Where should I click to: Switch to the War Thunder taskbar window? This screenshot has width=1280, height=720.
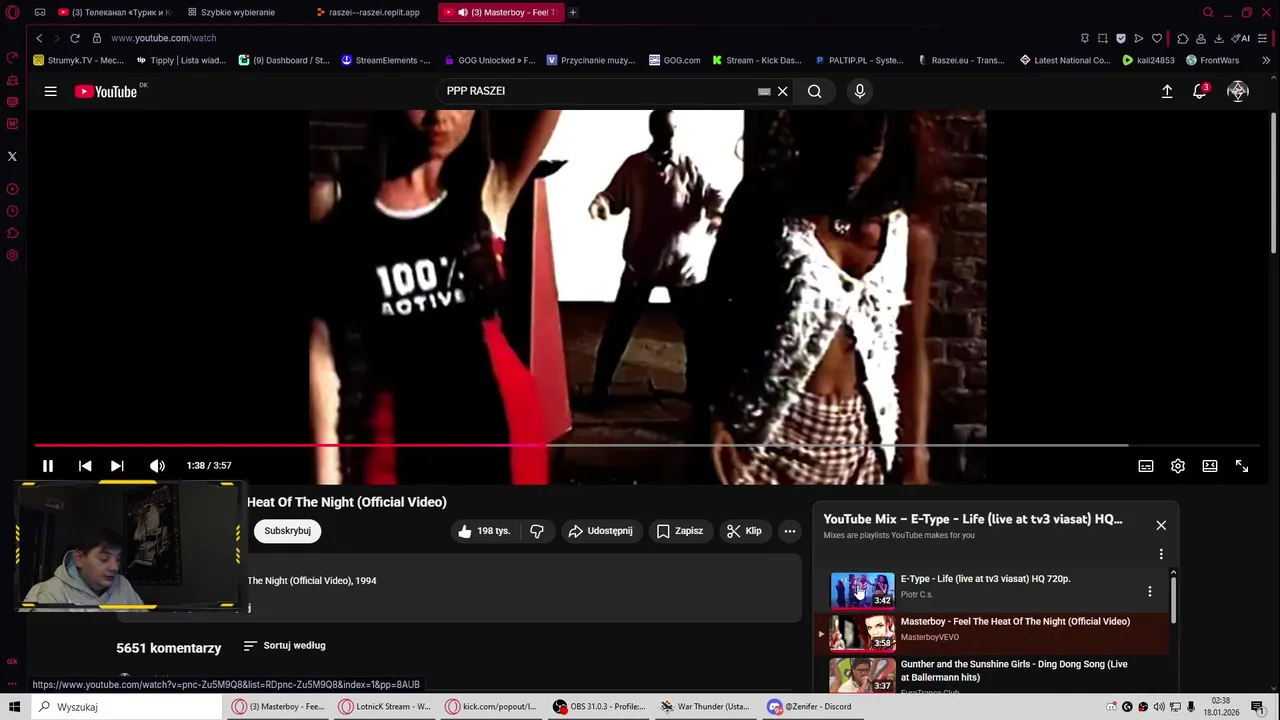(x=706, y=707)
